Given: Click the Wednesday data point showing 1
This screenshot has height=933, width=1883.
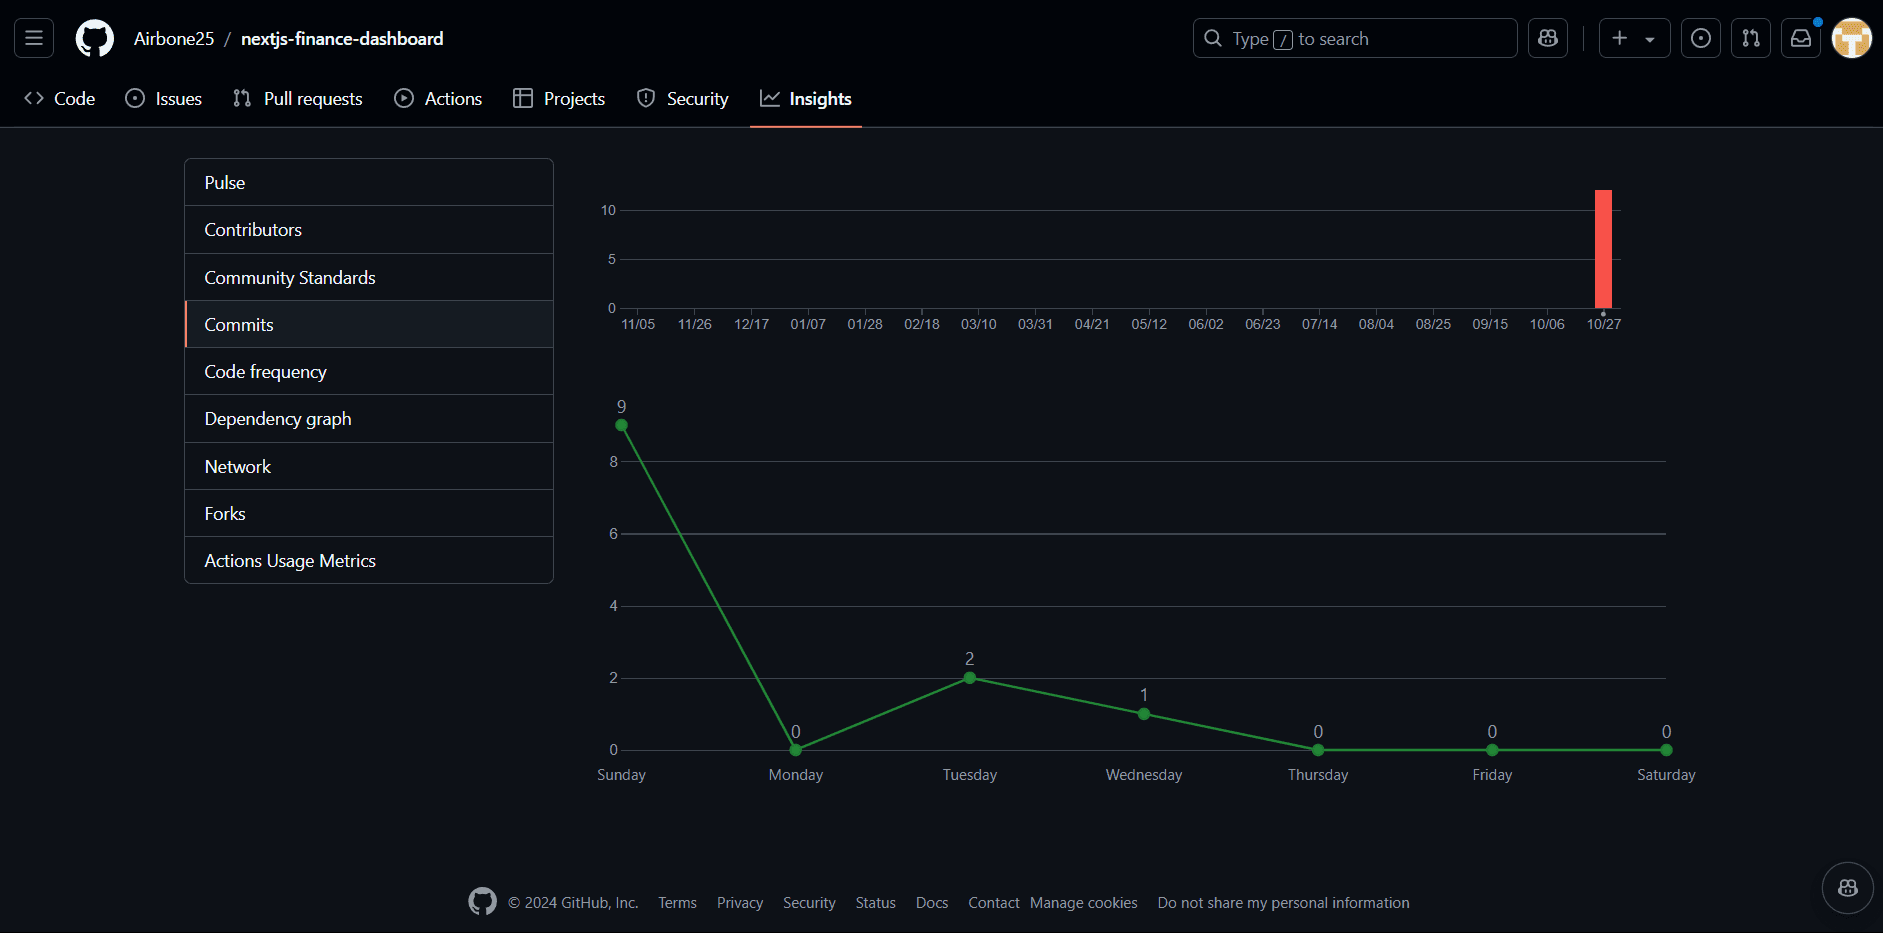Looking at the screenshot, I should 1144,714.
